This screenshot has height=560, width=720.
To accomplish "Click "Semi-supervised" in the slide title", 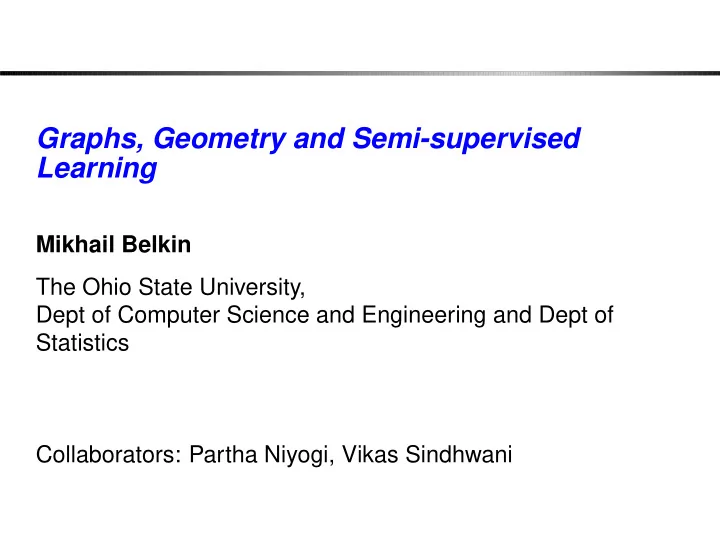I will 467,139.
